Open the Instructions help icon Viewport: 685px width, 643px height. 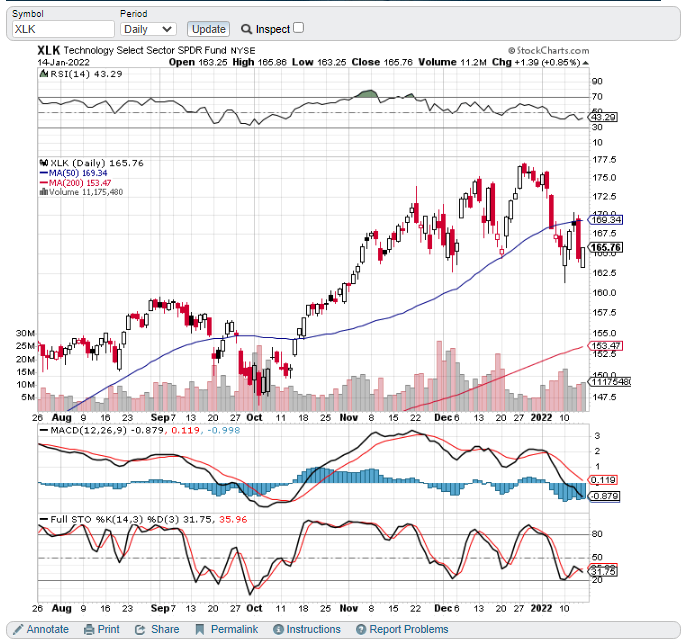tap(277, 629)
